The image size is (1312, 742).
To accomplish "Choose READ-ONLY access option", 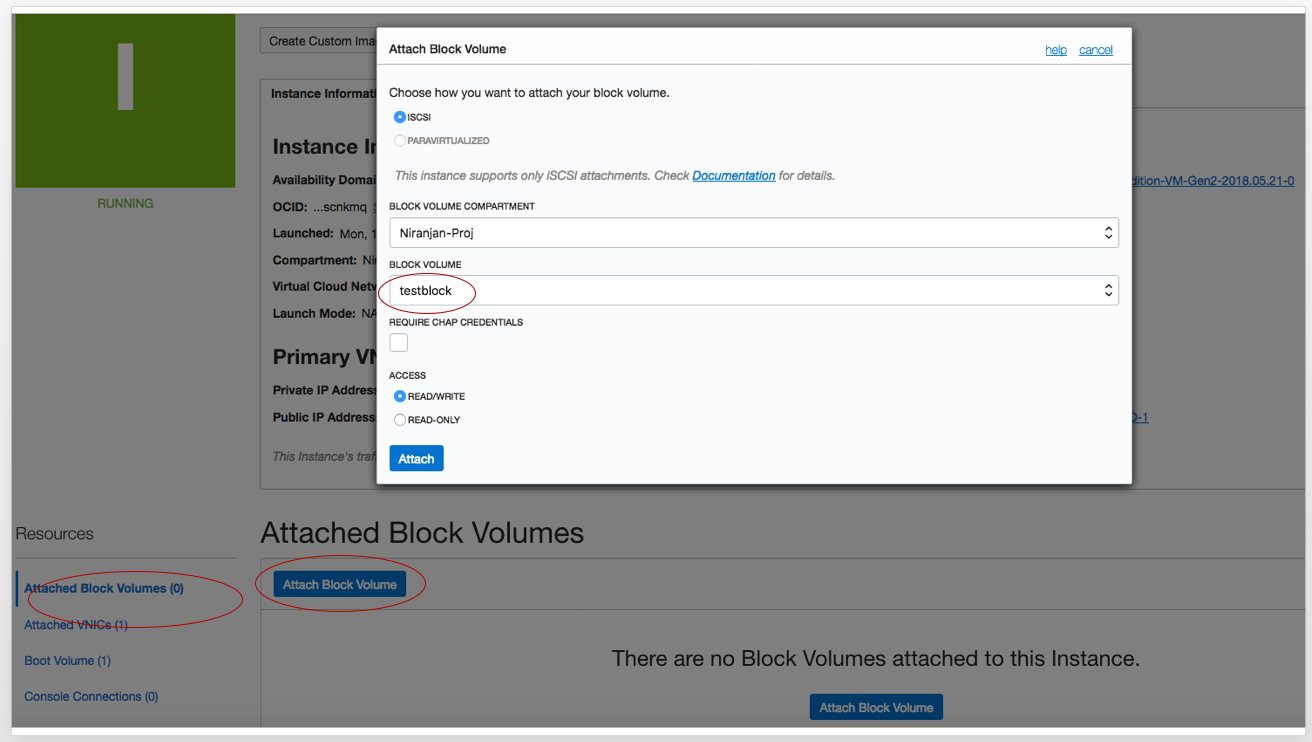I will coord(400,420).
